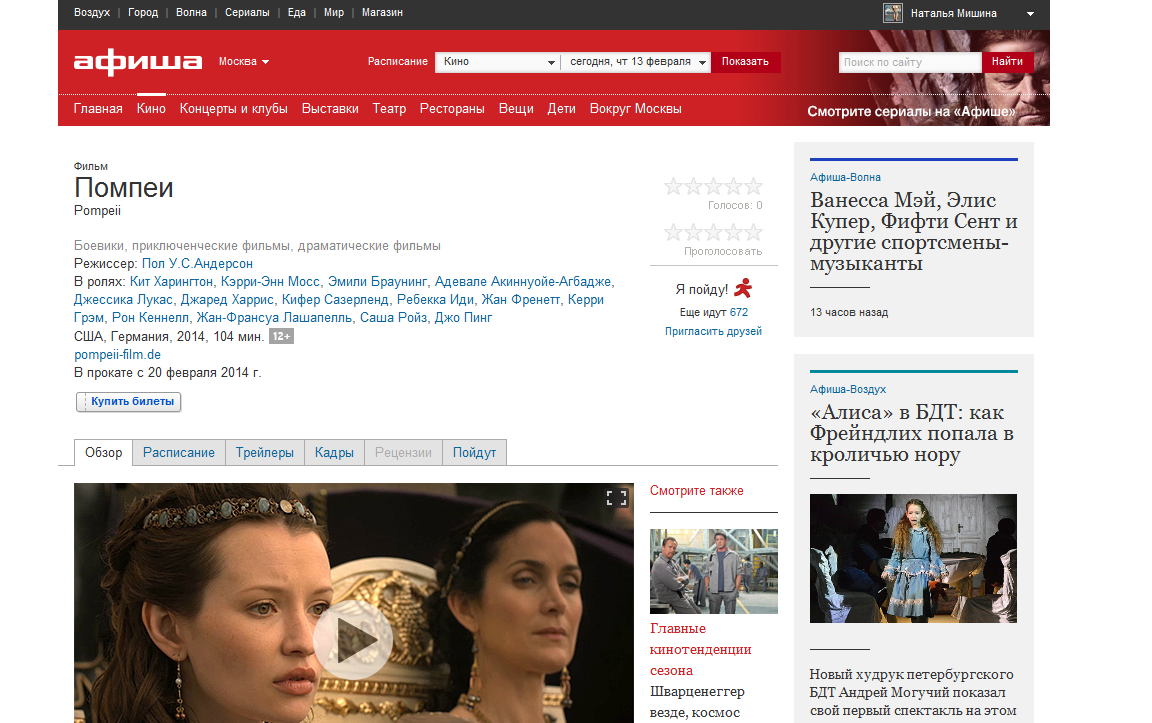Expand the Москва city selector
Screen dimensions: 1152x723
(x=244, y=62)
